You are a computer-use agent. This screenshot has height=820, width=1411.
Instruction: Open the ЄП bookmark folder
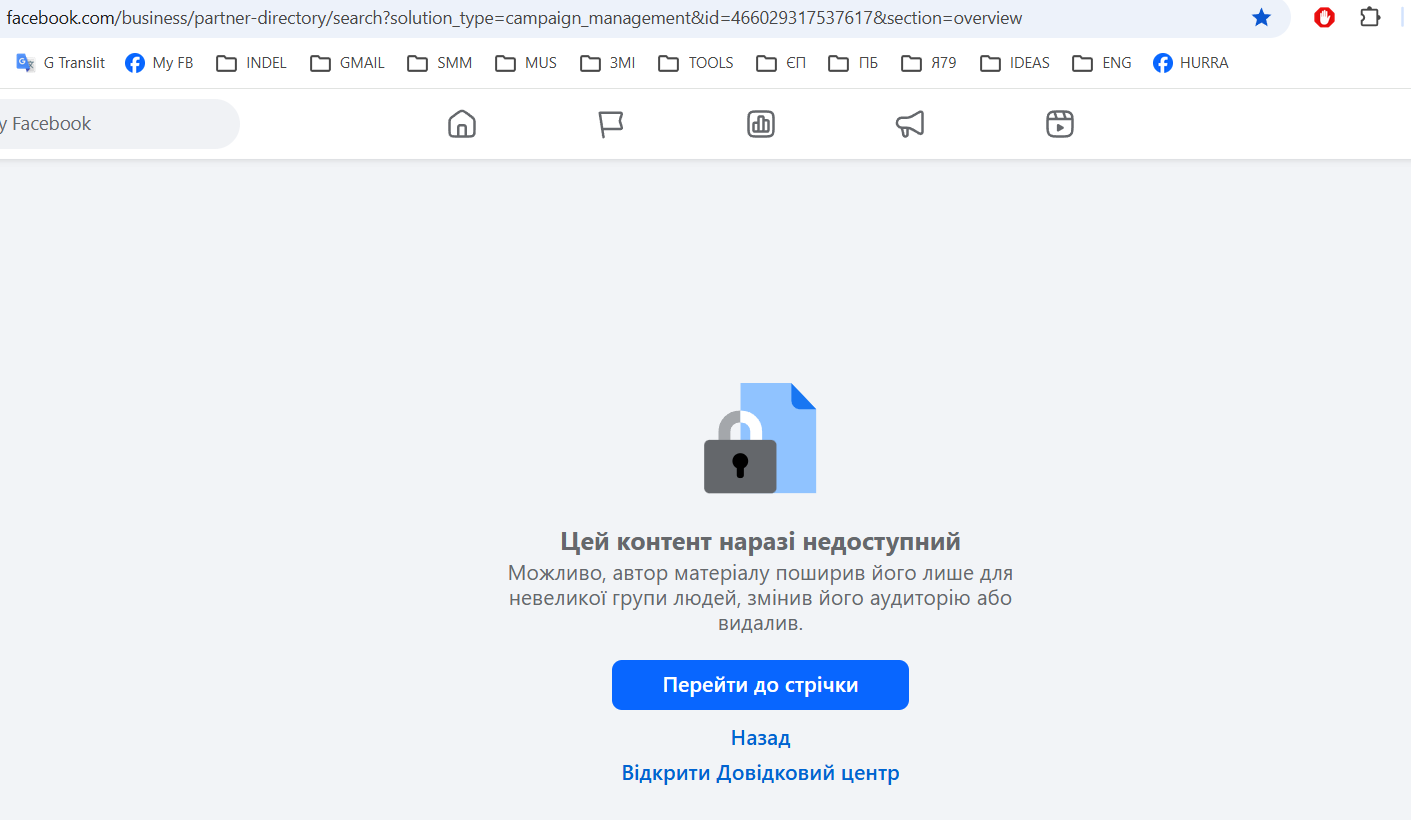pyautogui.click(x=781, y=63)
